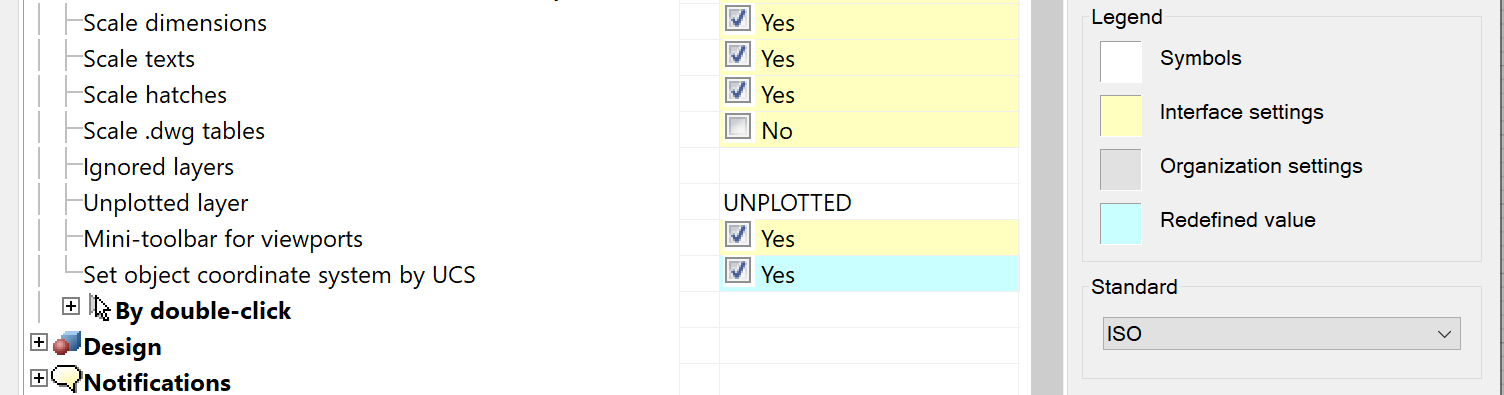Disable the Scale hatches checkbox
The image size is (1504, 395).
(738, 91)
